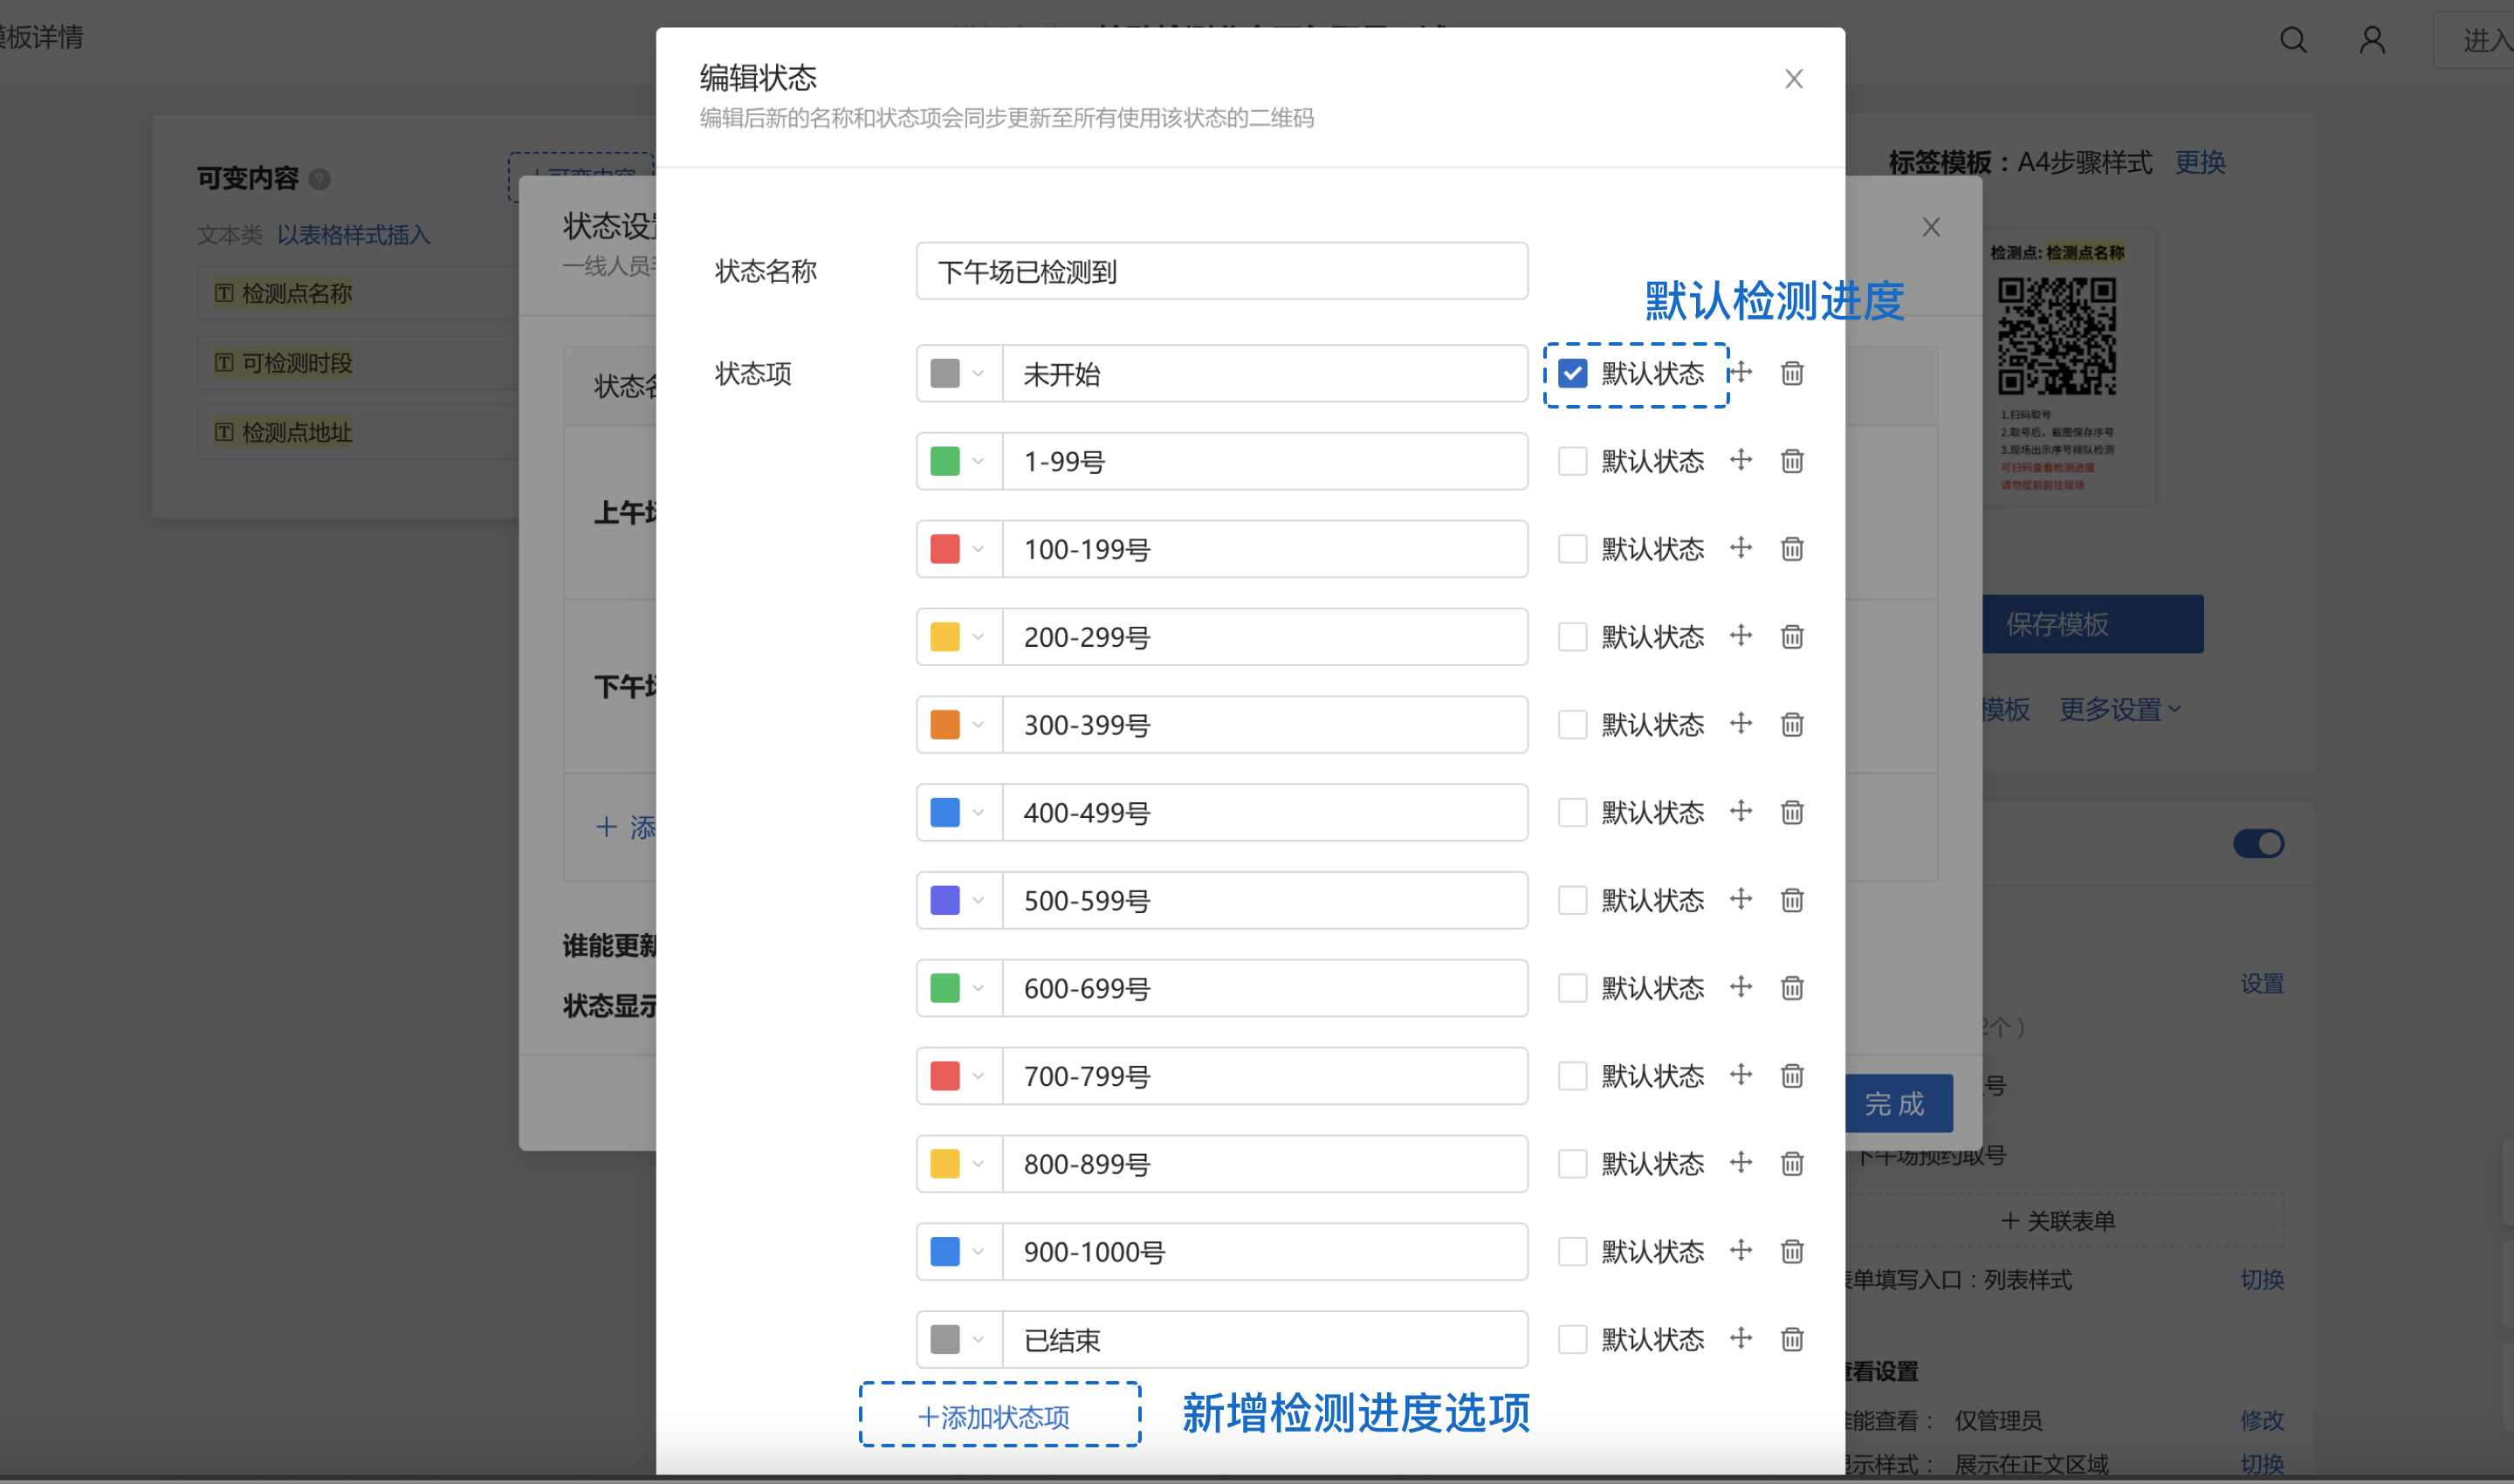Delete the 800-899号 status item
This screenshot has height=1484, width=2514.
(1791, 1165)
